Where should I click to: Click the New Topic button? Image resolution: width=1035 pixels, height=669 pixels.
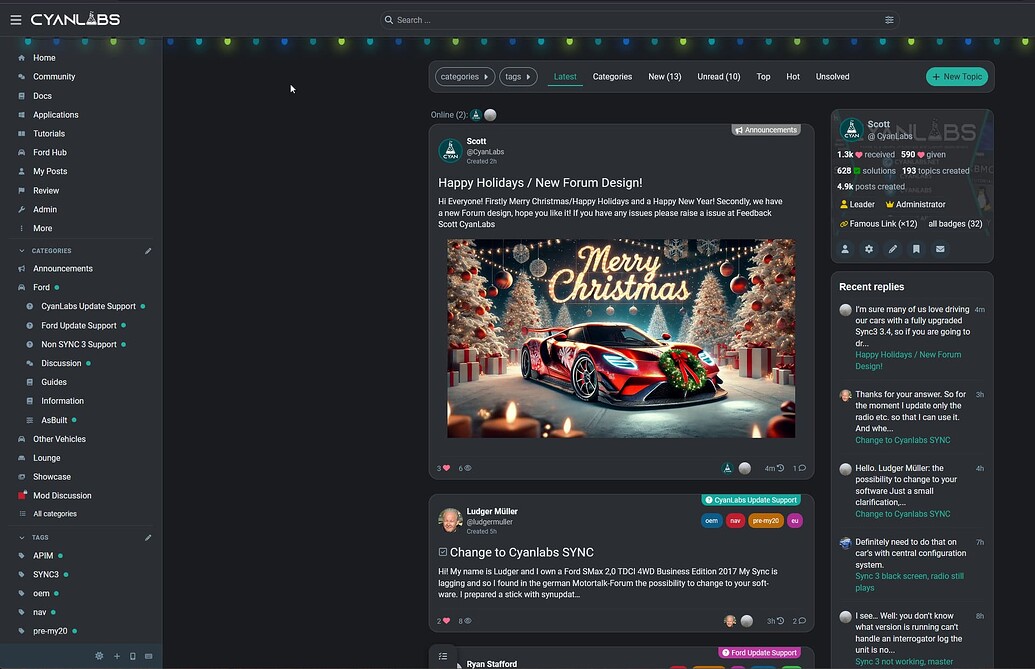pos(957,77)
